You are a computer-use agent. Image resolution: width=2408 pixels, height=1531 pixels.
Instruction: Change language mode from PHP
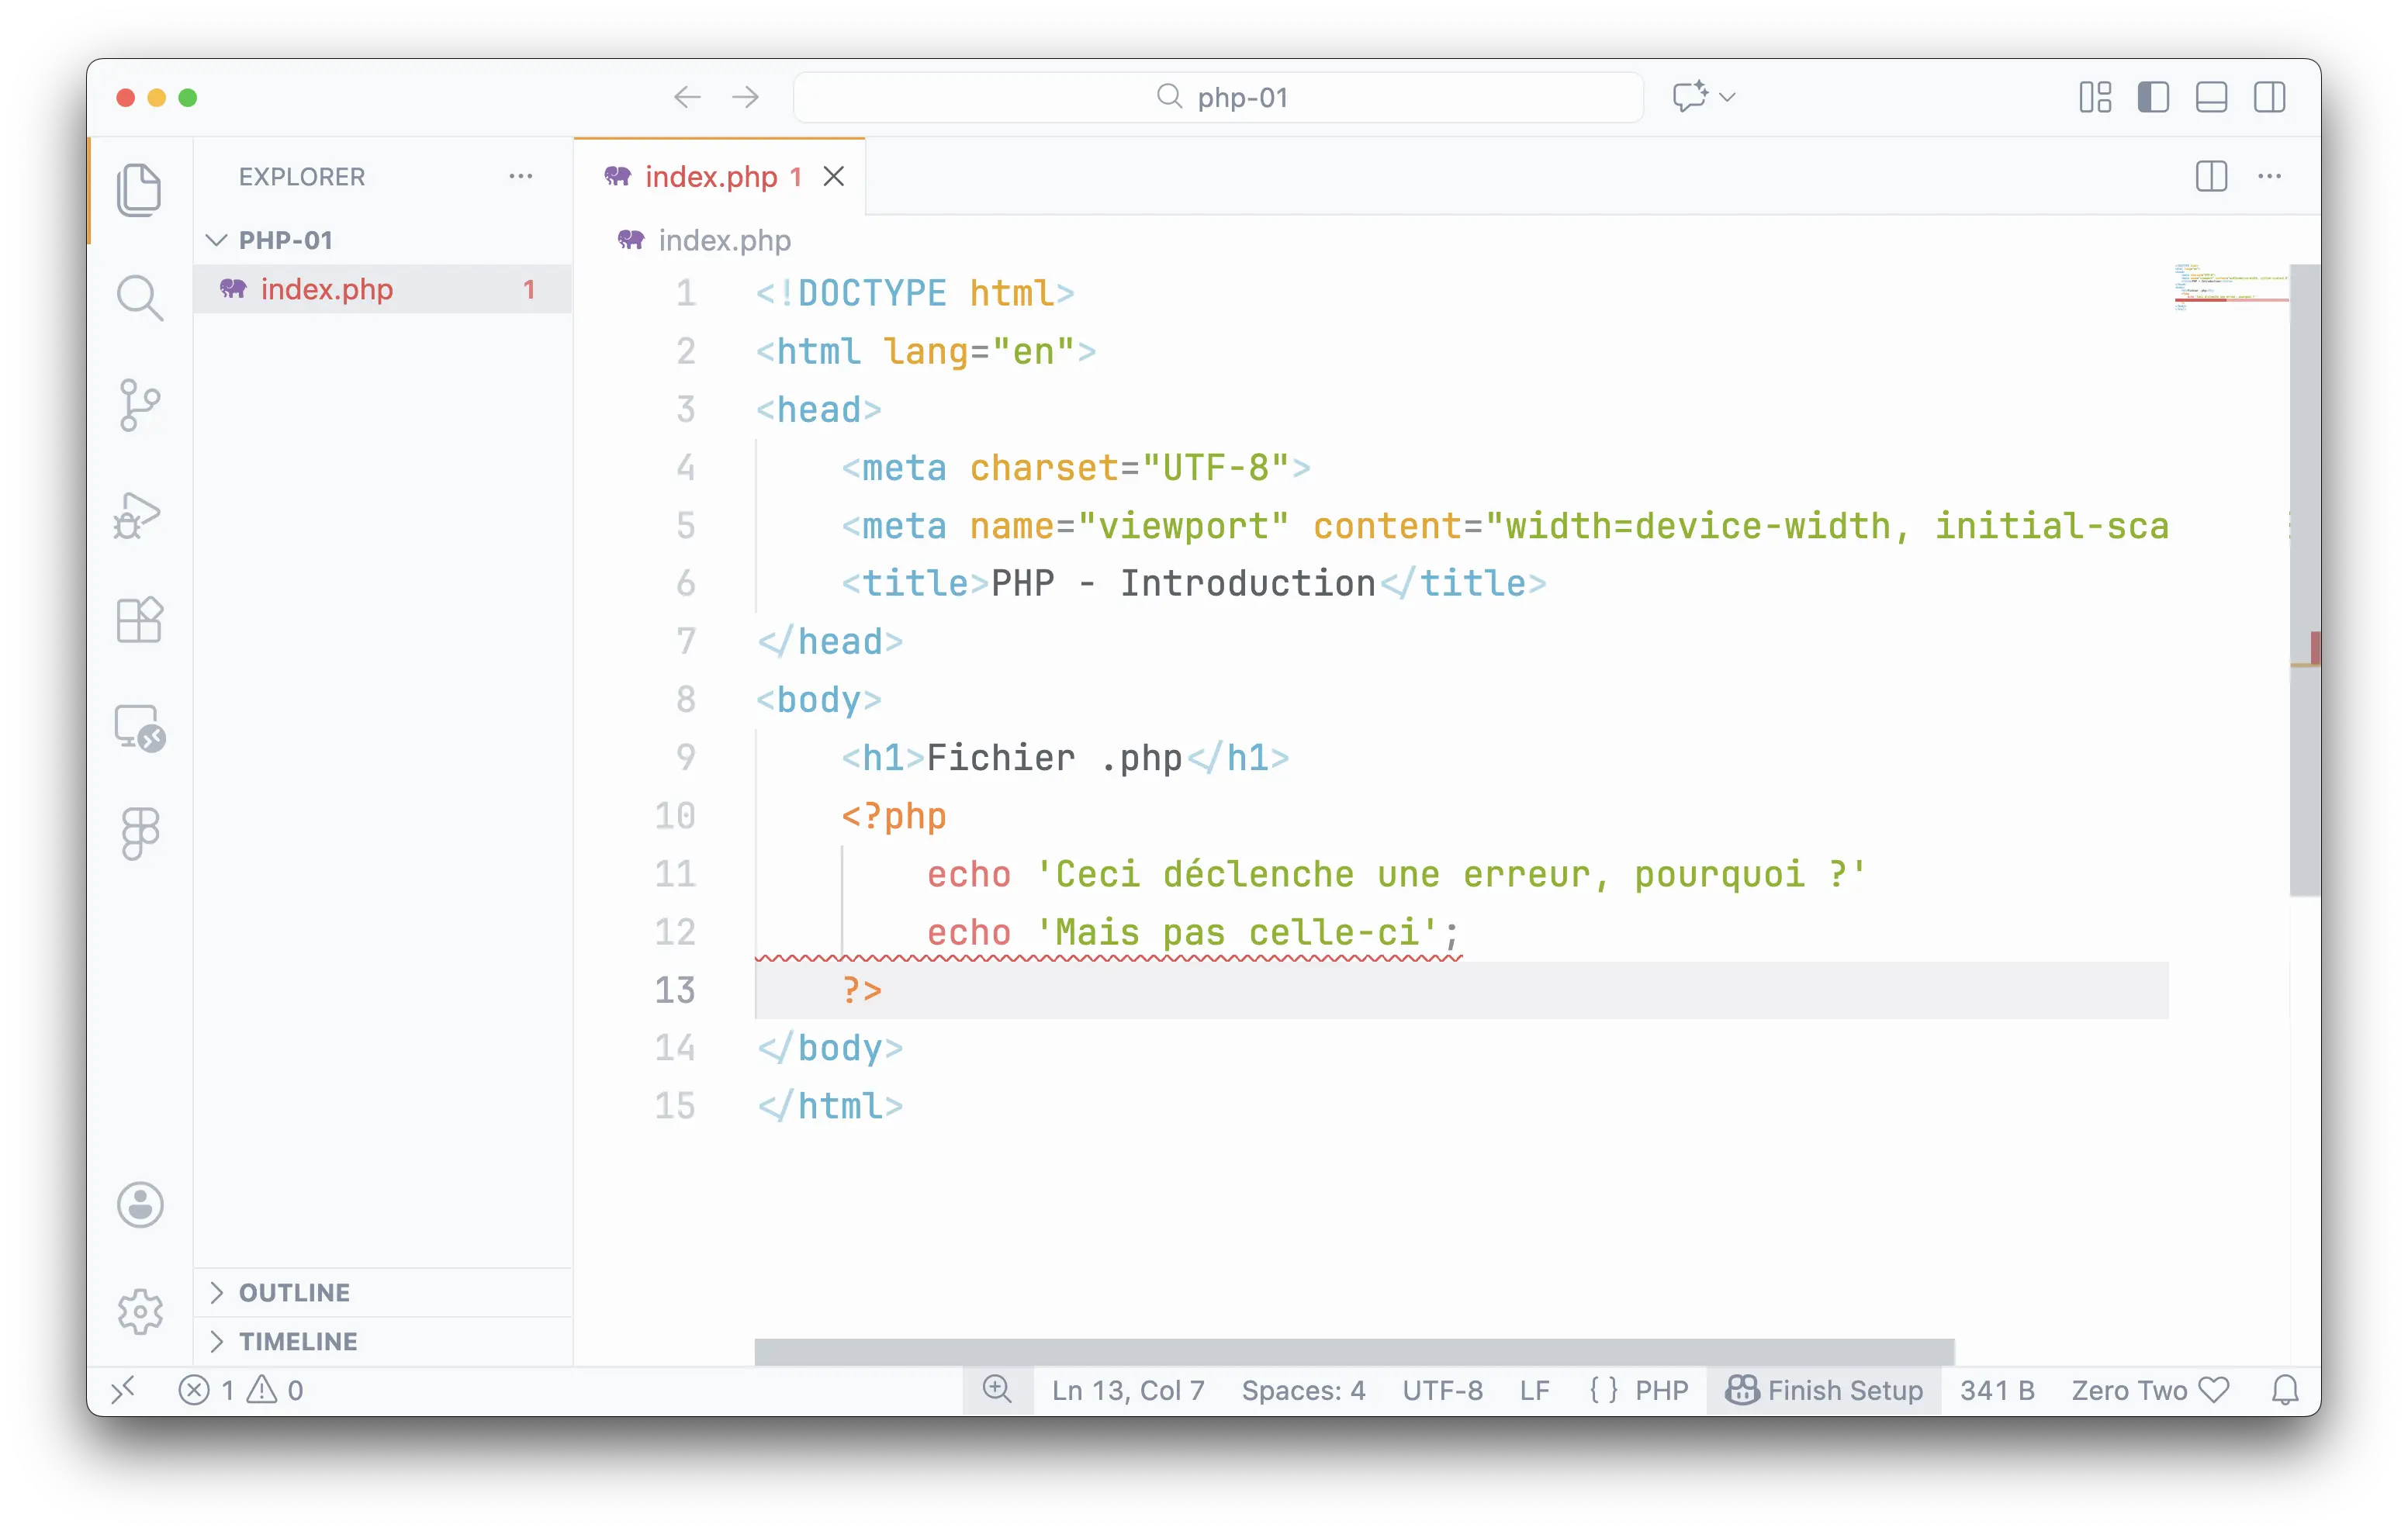click(1661, 1390)
